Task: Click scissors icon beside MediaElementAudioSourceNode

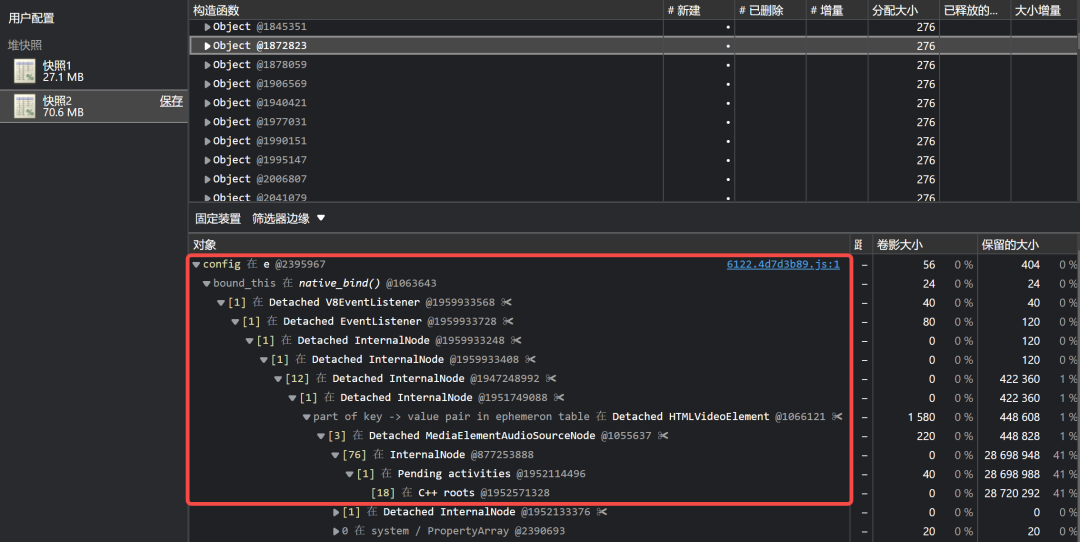Action: 663,436
